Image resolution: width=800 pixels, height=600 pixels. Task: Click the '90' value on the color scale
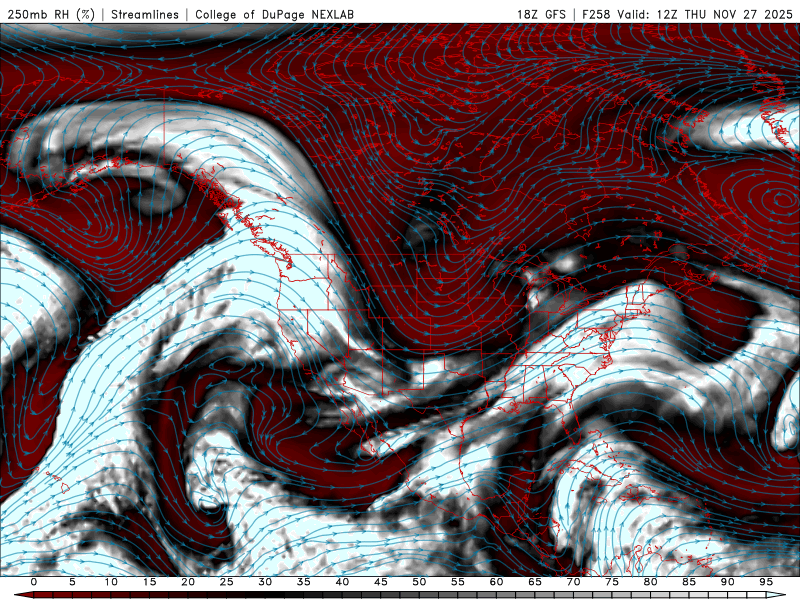click(x=728, y=582)
